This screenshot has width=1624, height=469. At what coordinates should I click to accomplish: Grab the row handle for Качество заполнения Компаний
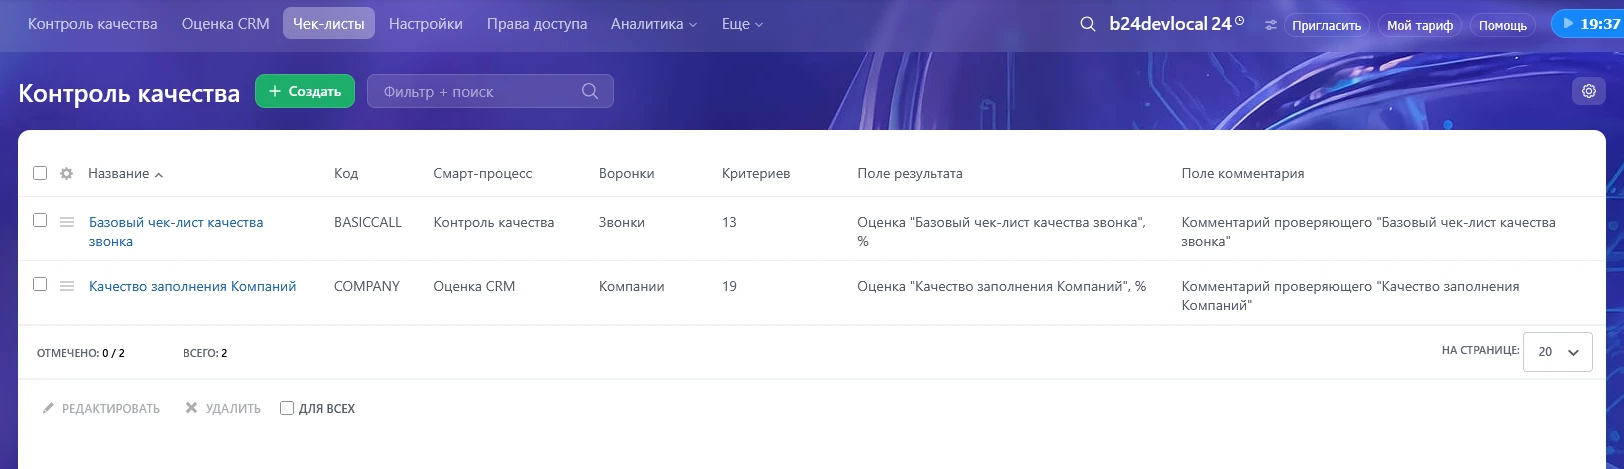pos(67,286)
